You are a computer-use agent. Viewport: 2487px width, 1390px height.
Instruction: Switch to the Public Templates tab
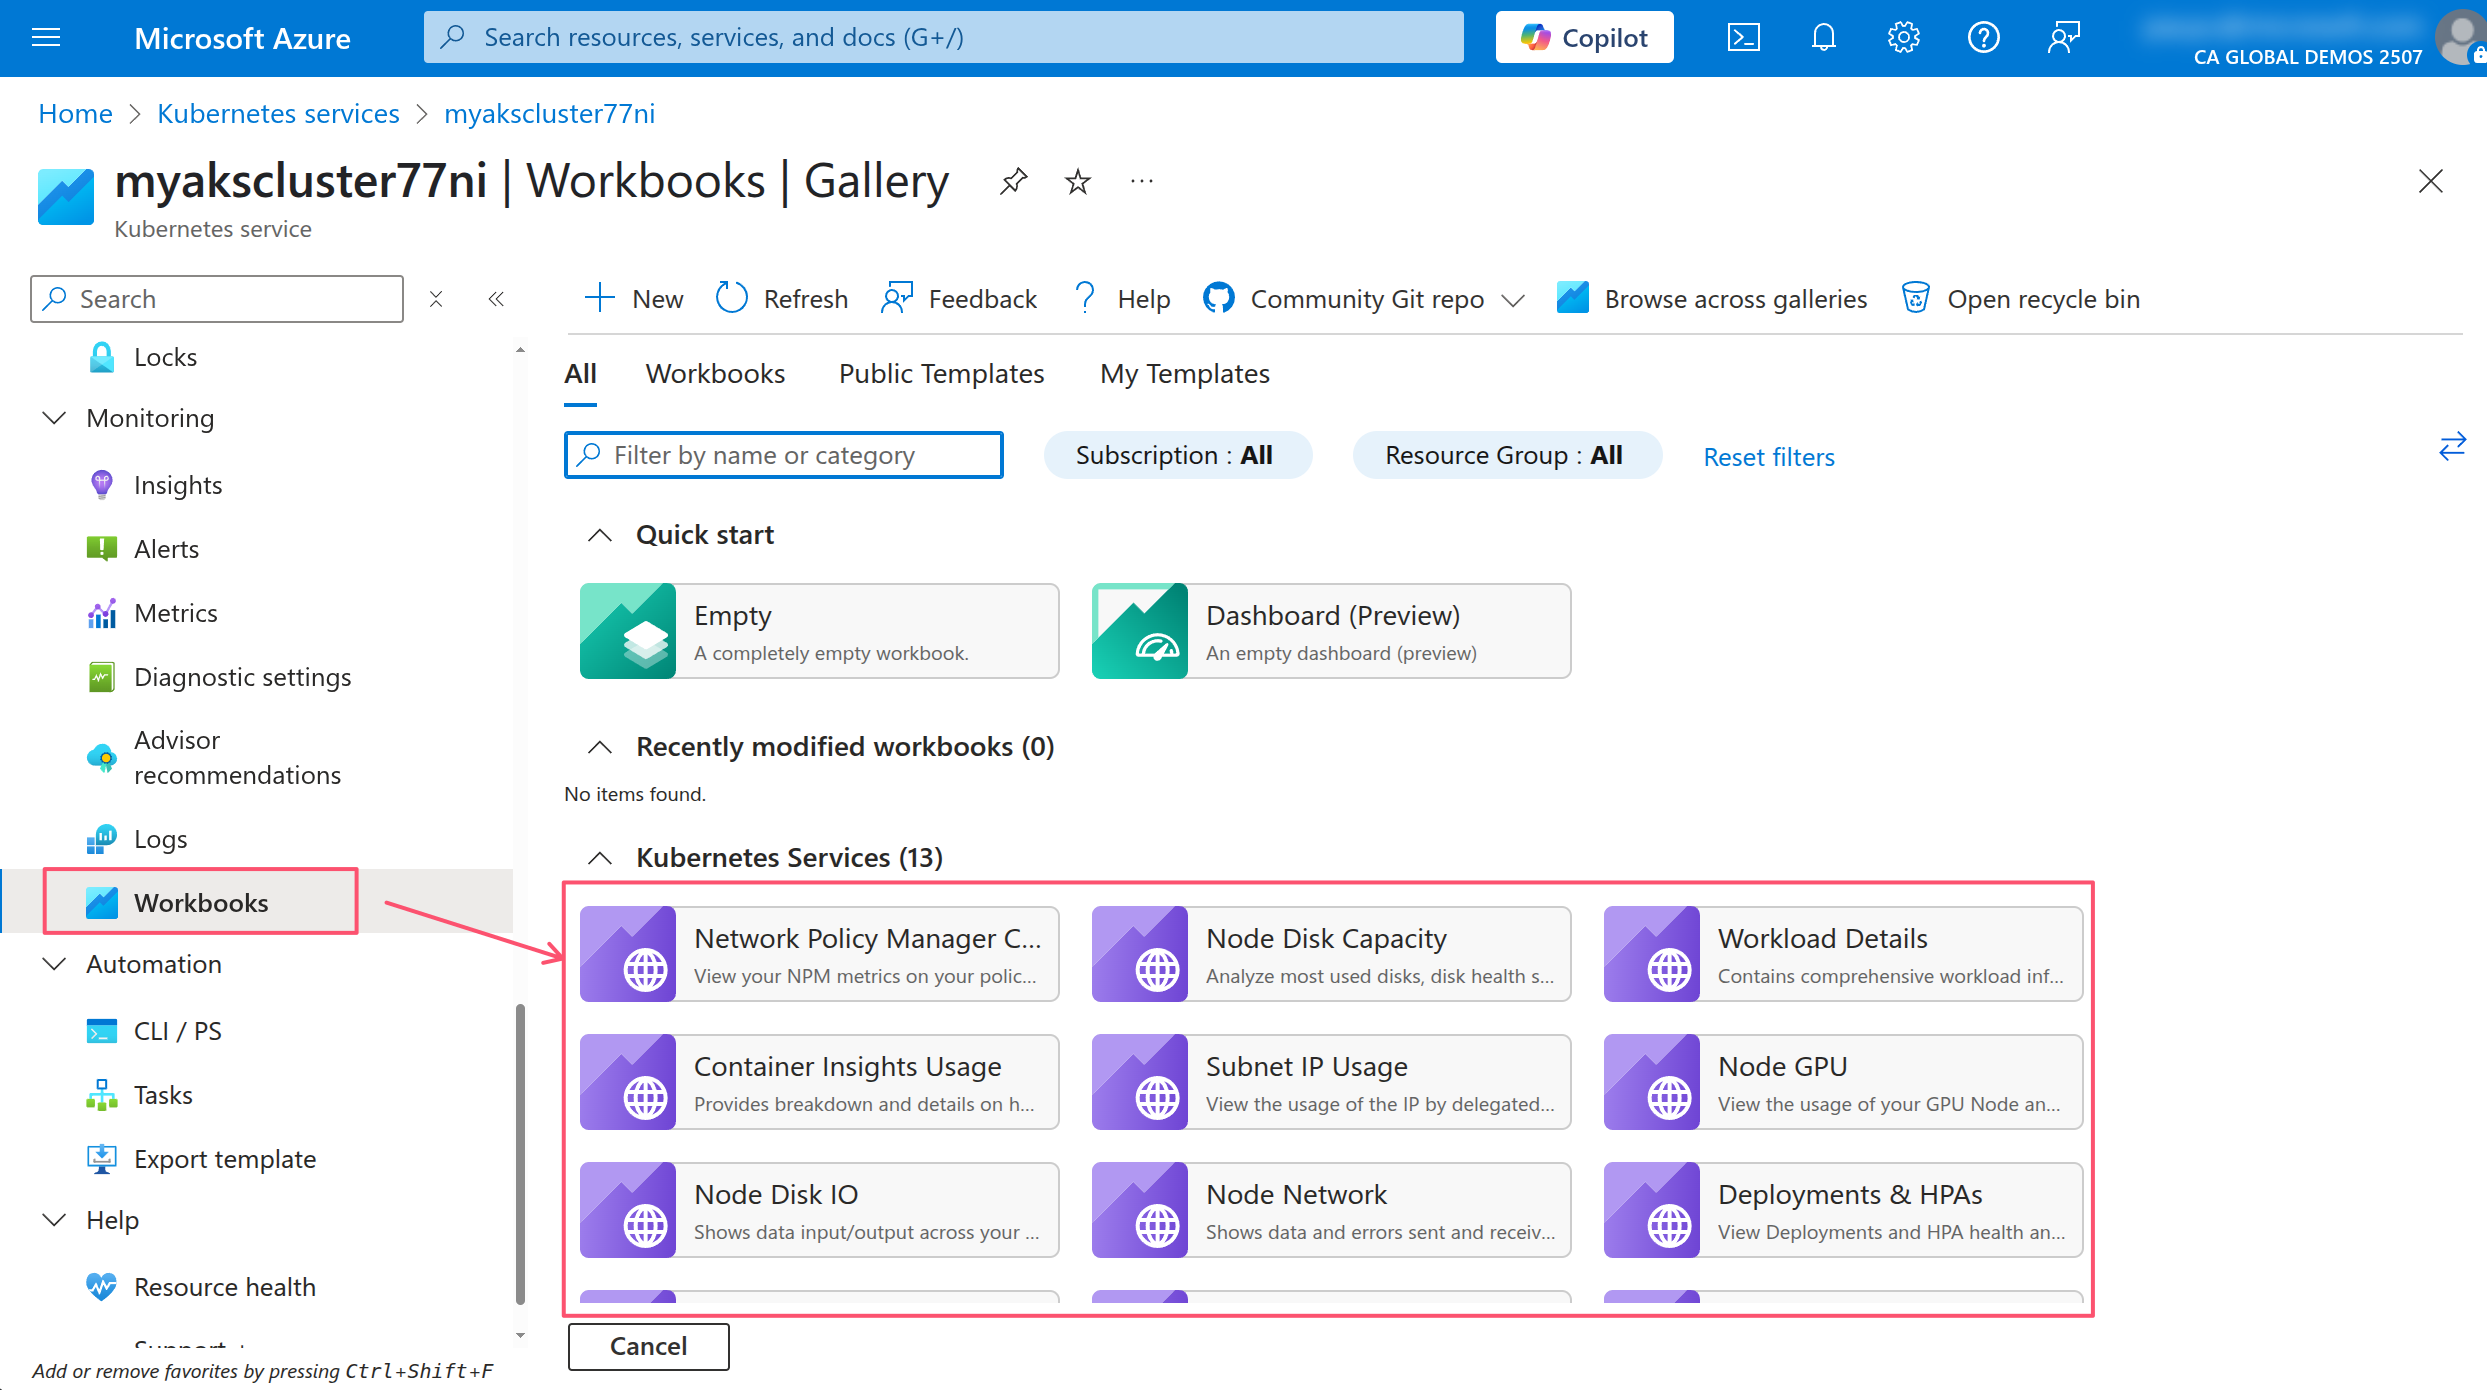(x=941, y=374)
